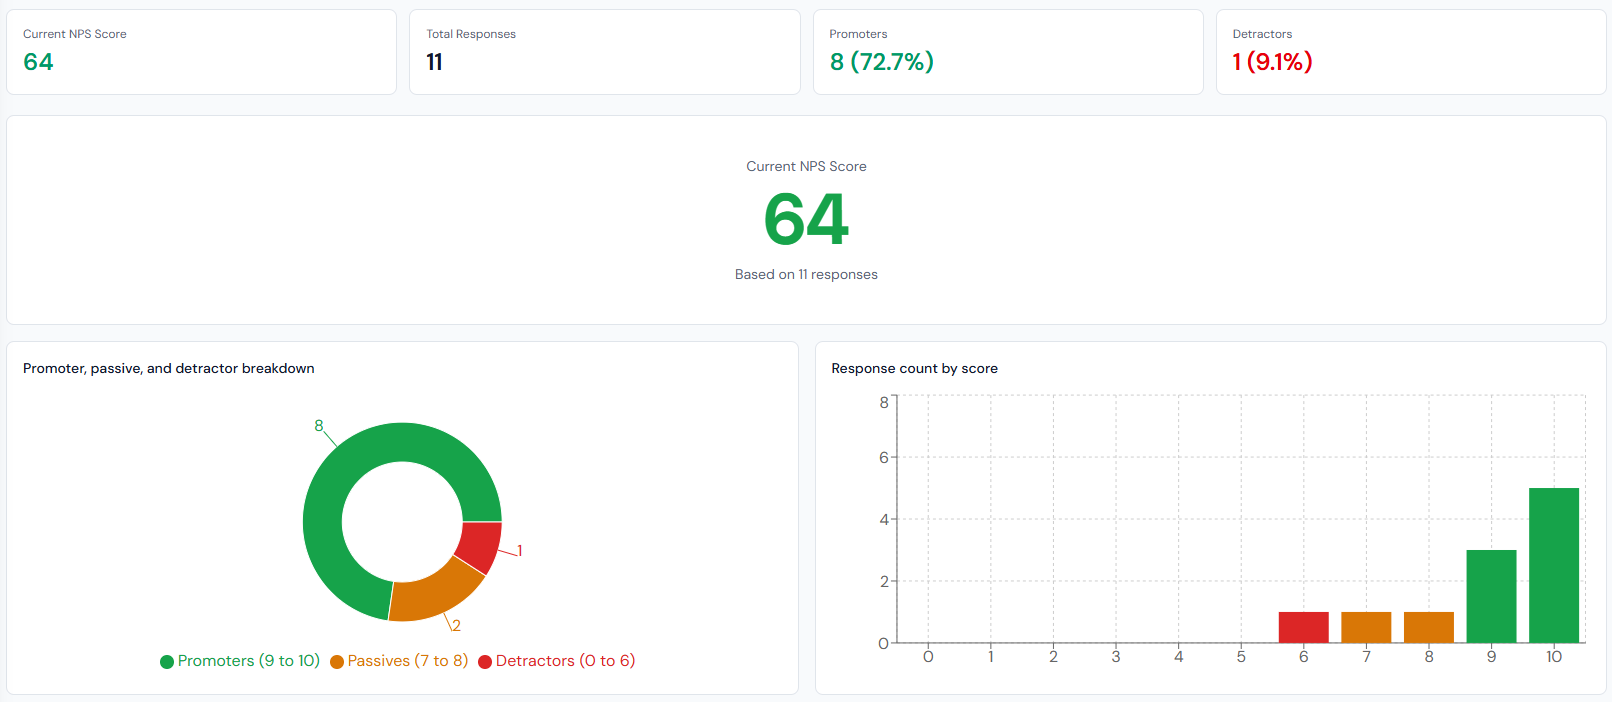1612x702 pixels.
Task: Click the 64 value in top-left NPS card
Action: point(38,62)
